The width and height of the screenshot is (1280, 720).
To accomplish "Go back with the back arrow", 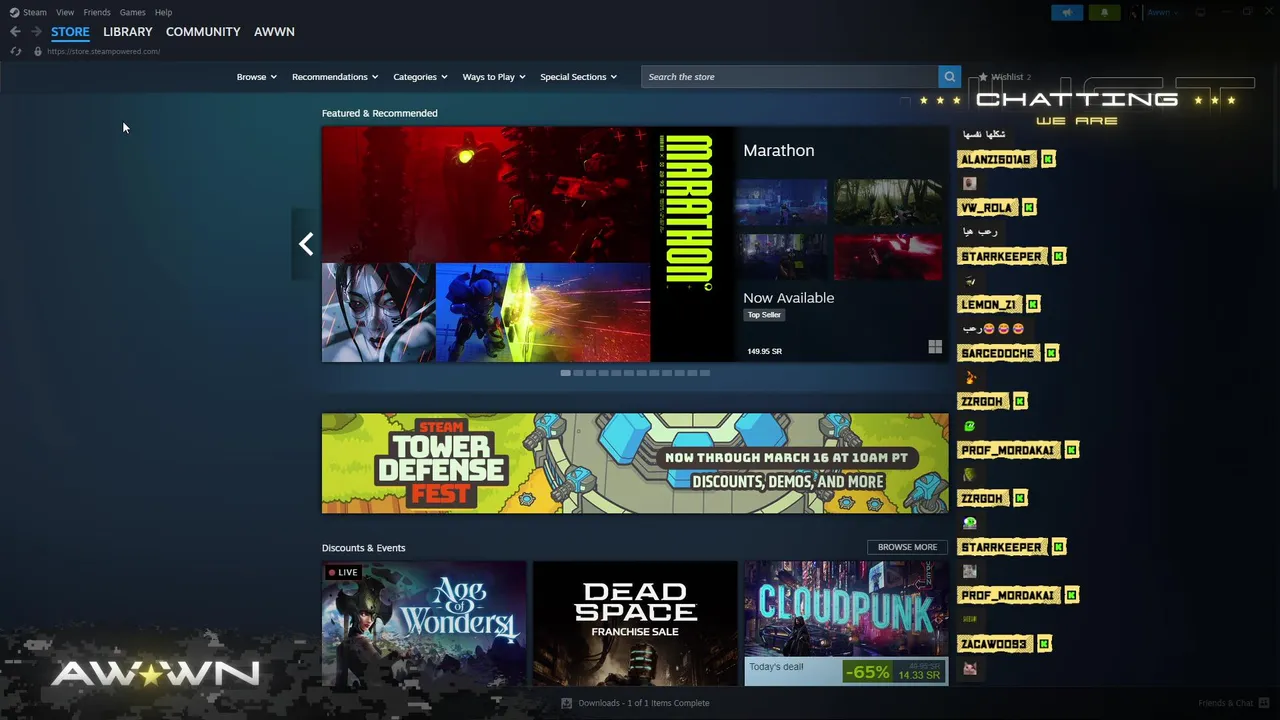I will [15, 32].
